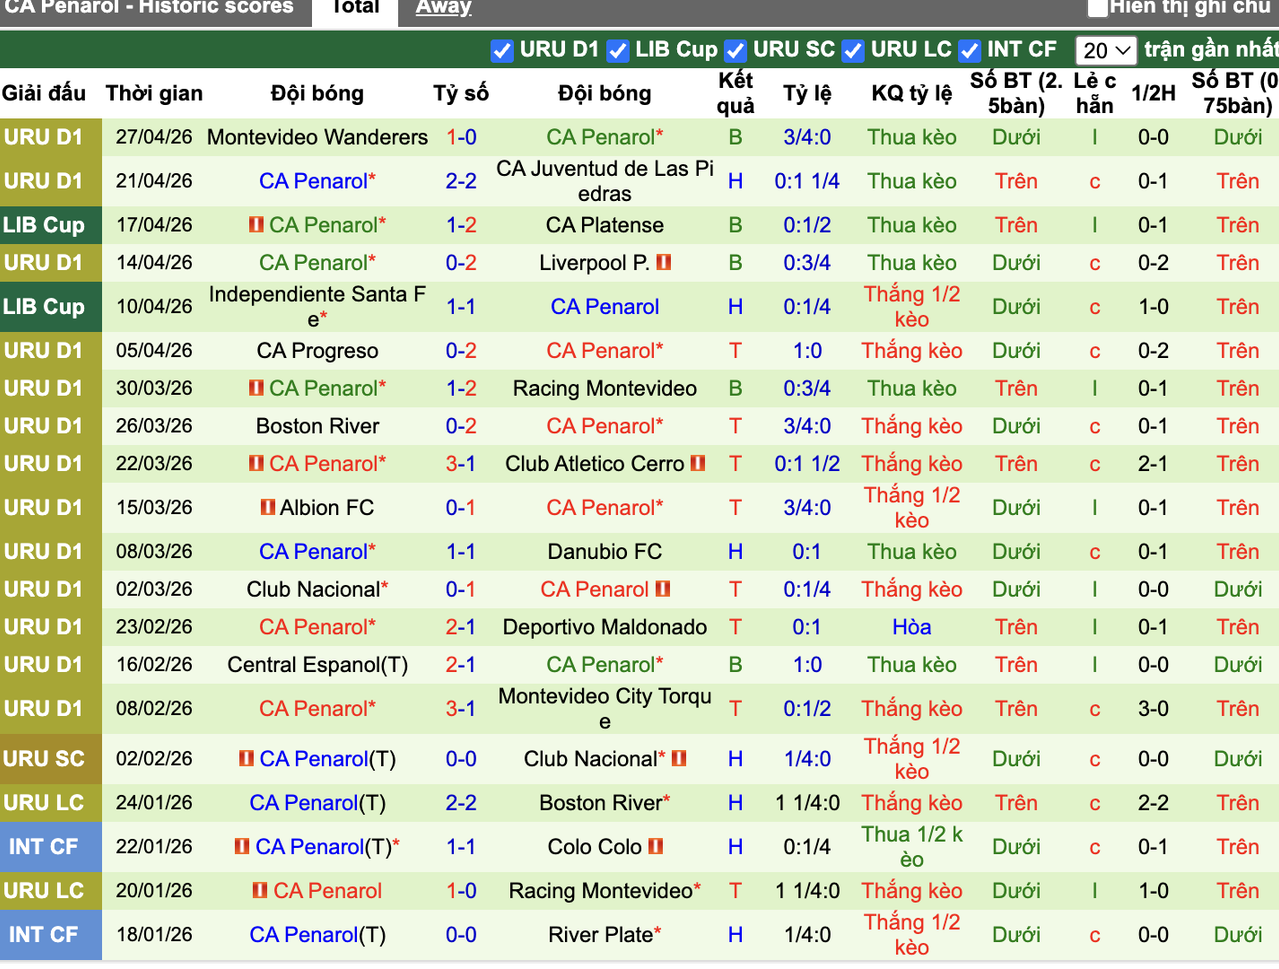Open Central Espanol(T) team link
This screenshot has width=1279, height=969.
point(317,666)
